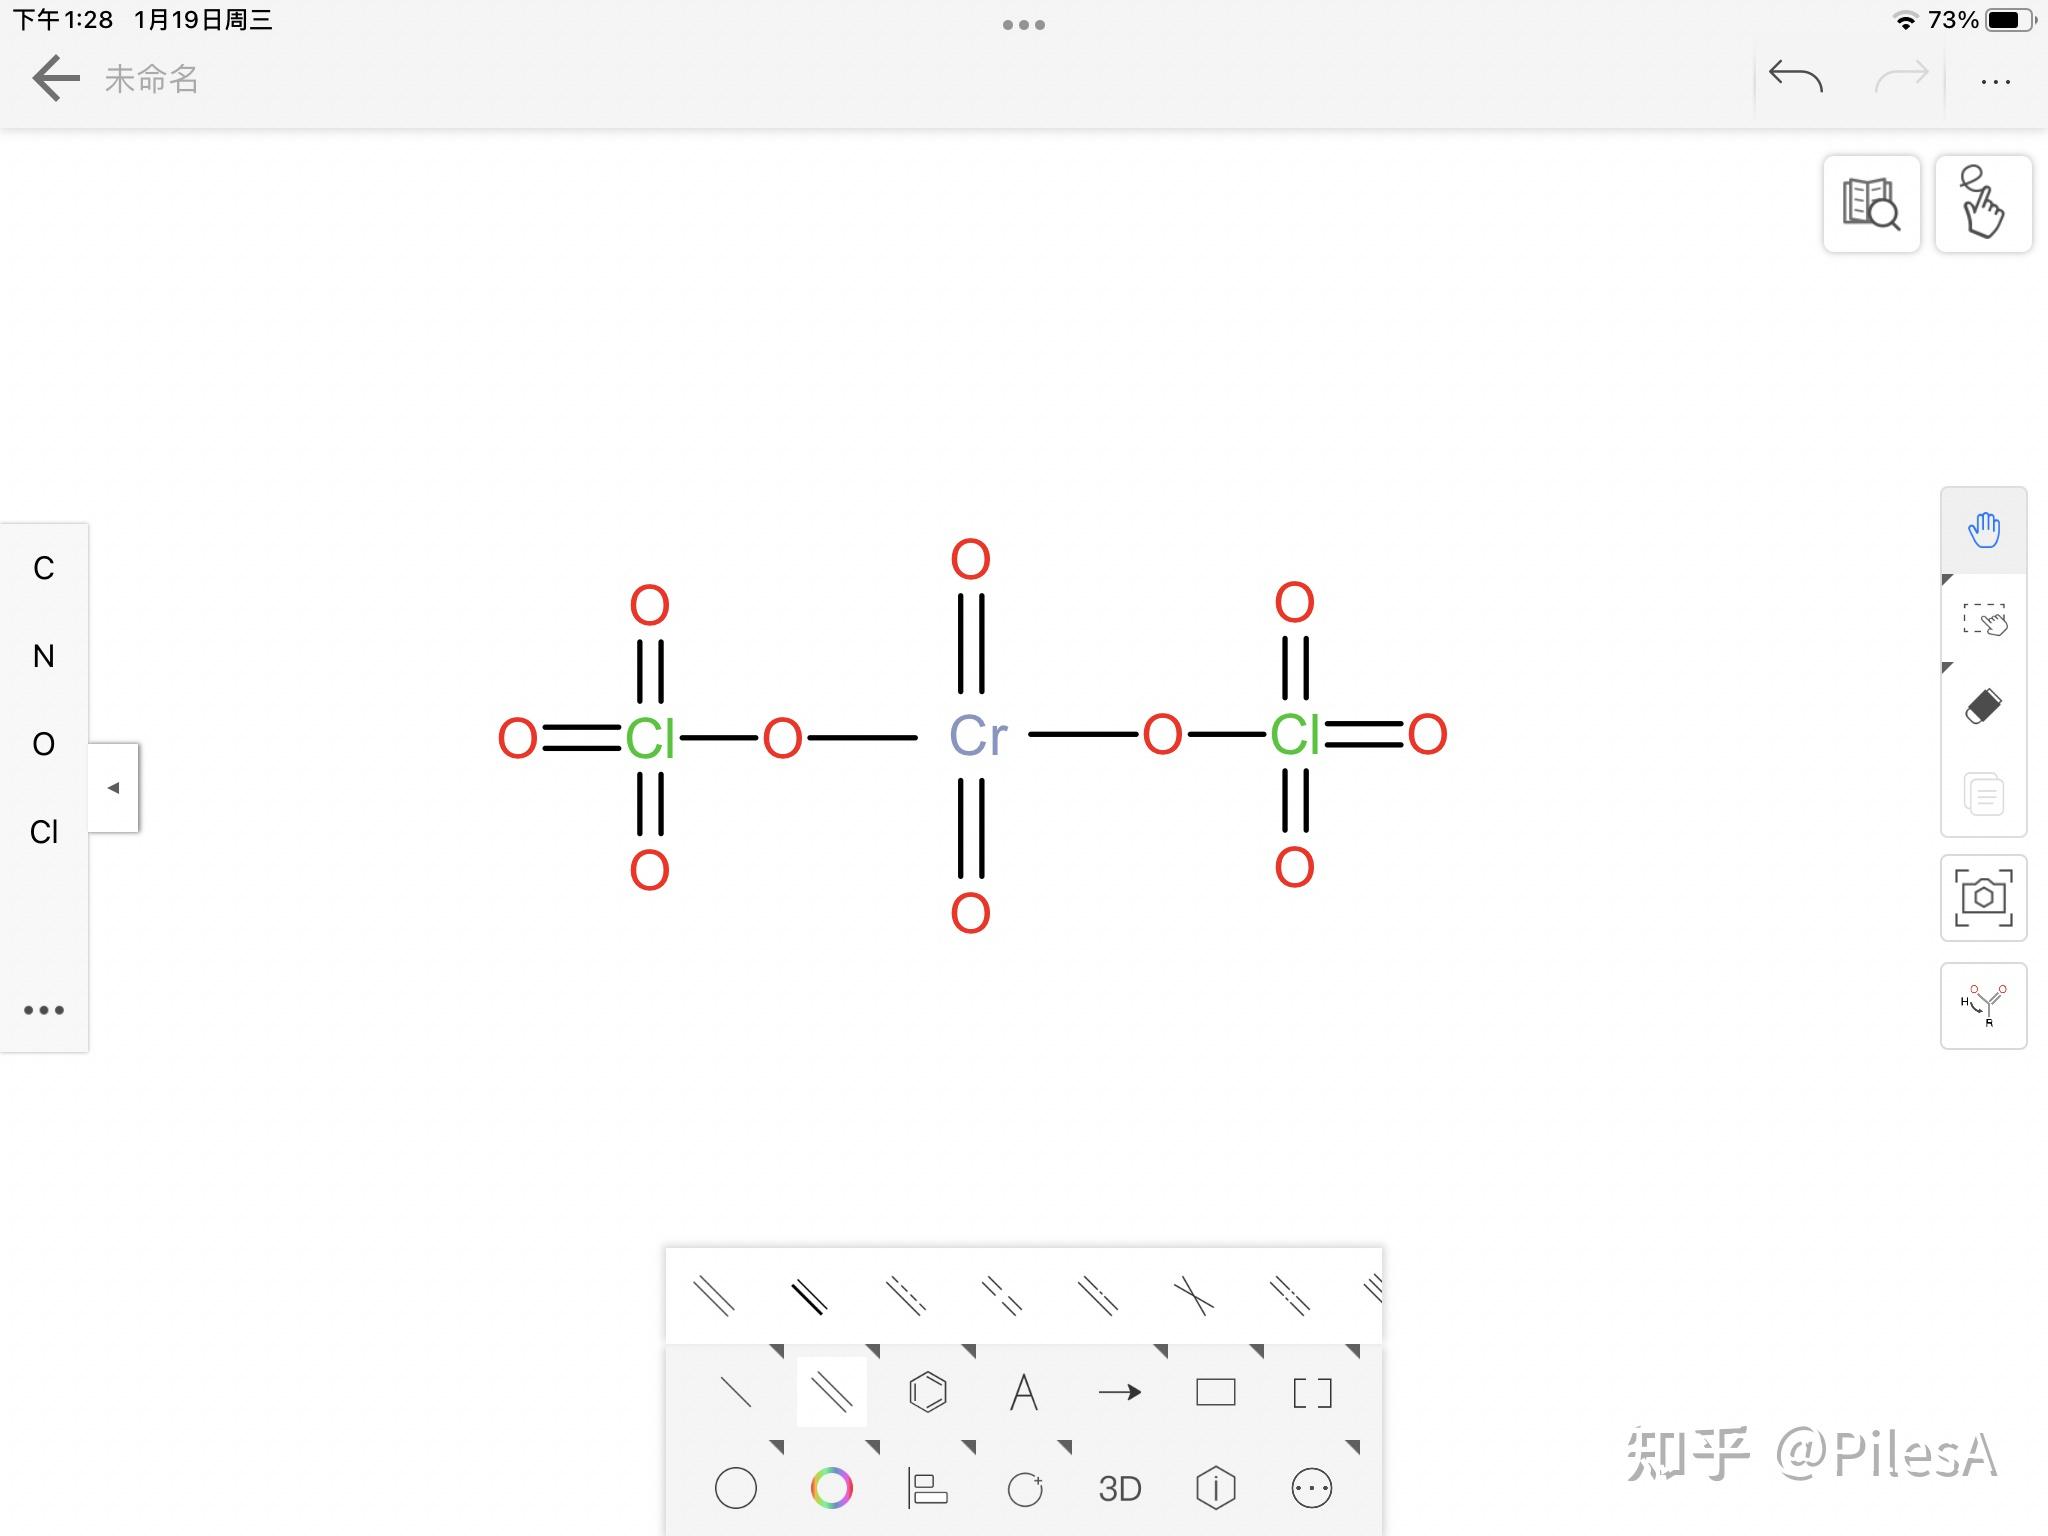Image resolution: width=2048 pixels, height=1536 pixels.
Task: Select the text annotation tool
Action: tap(1024, 1390)
